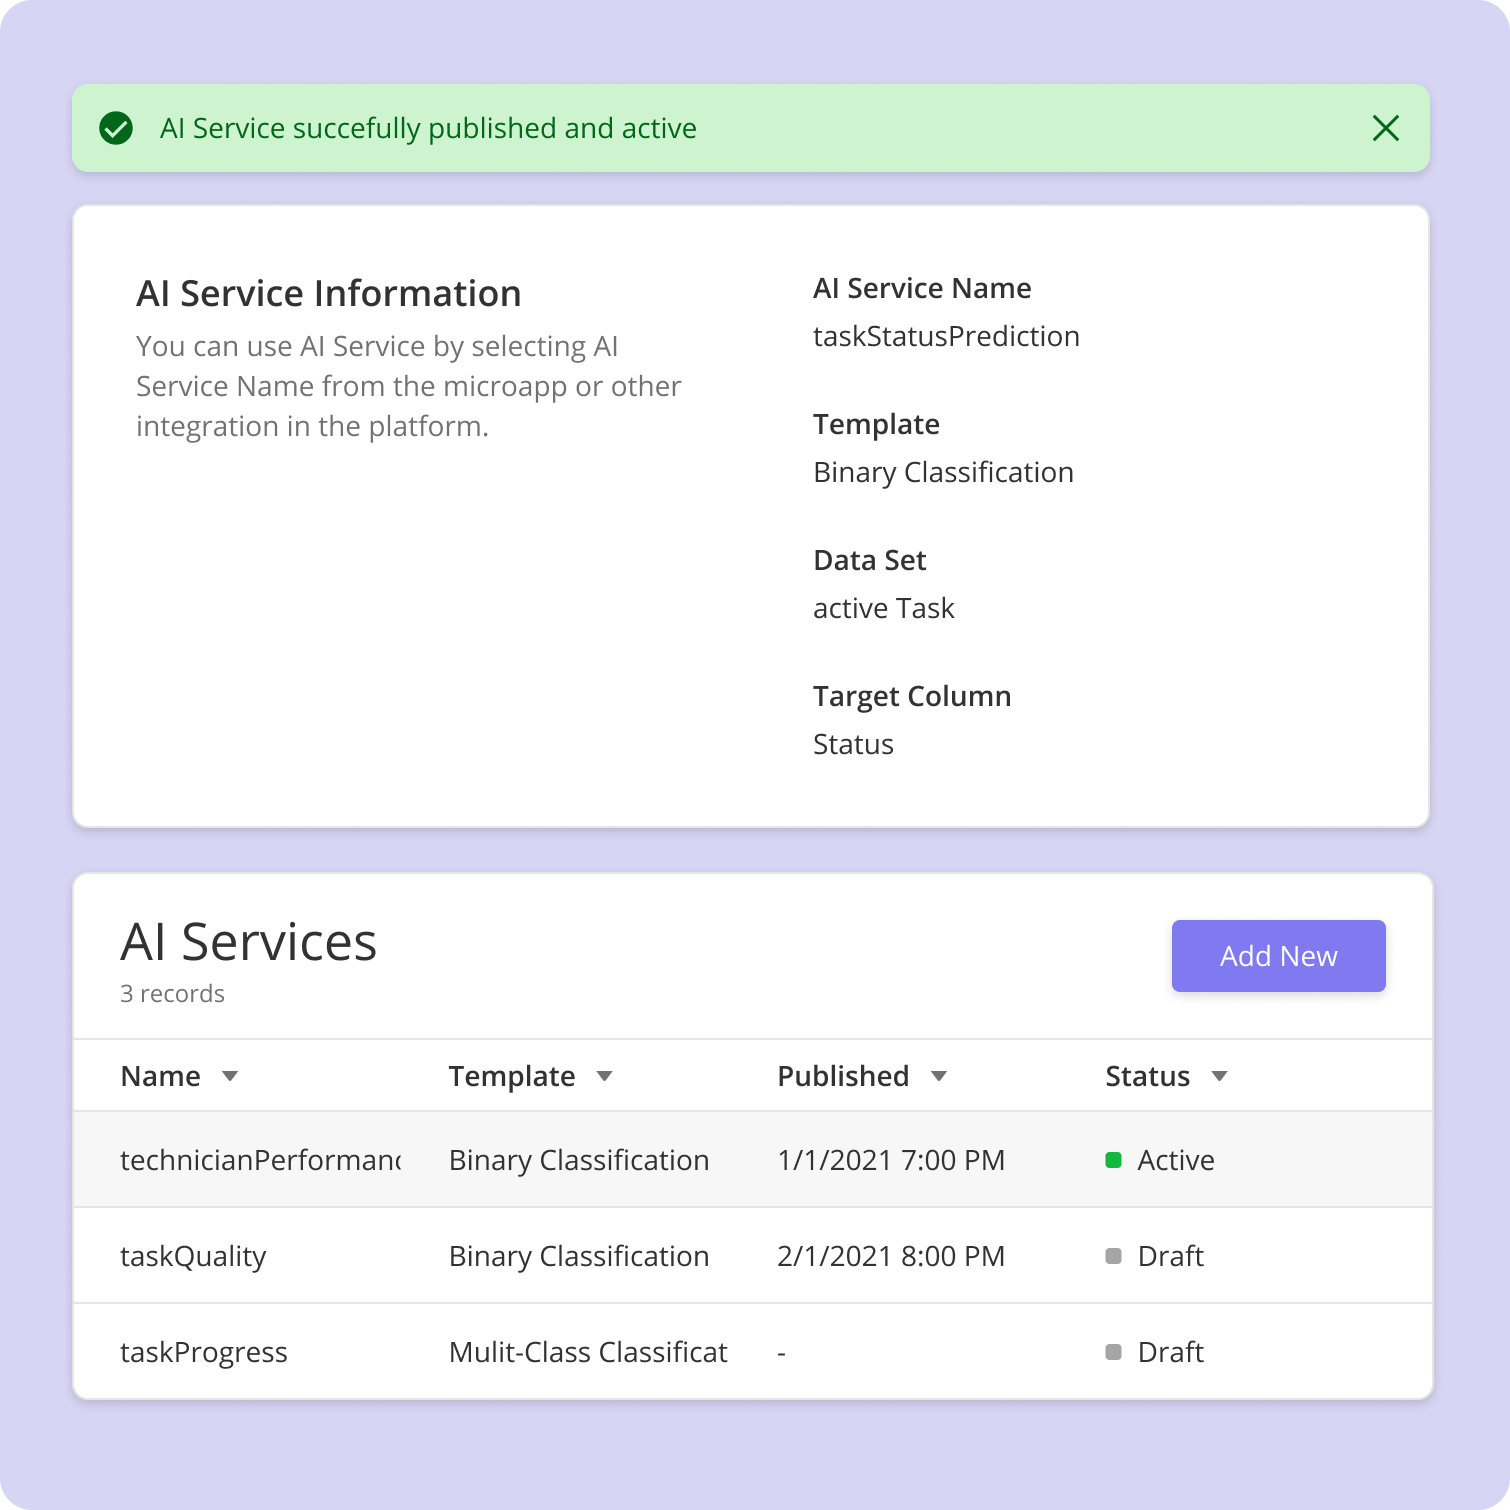Click Binary Classification in technicianPerformance row
Screen dimensions: 1510x1510
(579, 1160)
